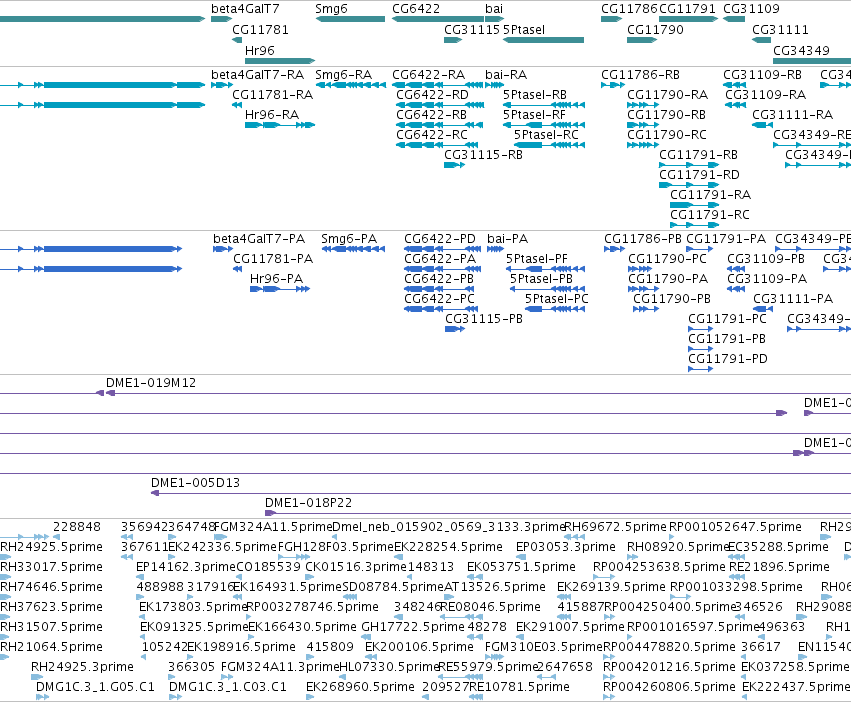The width and height of the screenshot is (851, 702).
Task: Click the RP001052647.5prime EST label
Action: tap(735, 527)
